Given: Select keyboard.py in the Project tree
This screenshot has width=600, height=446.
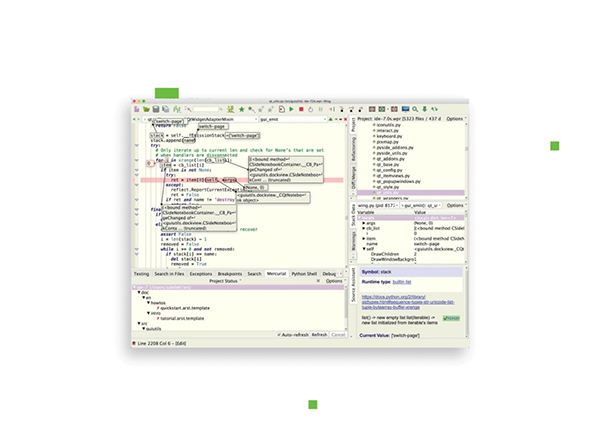Looking at the screenshot, I should pos(389,136).
